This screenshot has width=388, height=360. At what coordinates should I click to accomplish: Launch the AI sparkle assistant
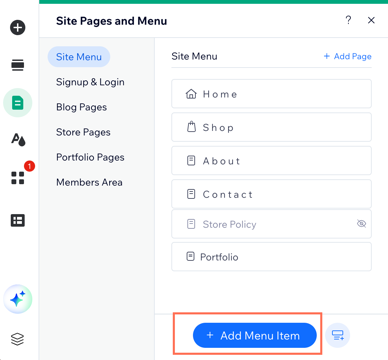pos(18,299)
